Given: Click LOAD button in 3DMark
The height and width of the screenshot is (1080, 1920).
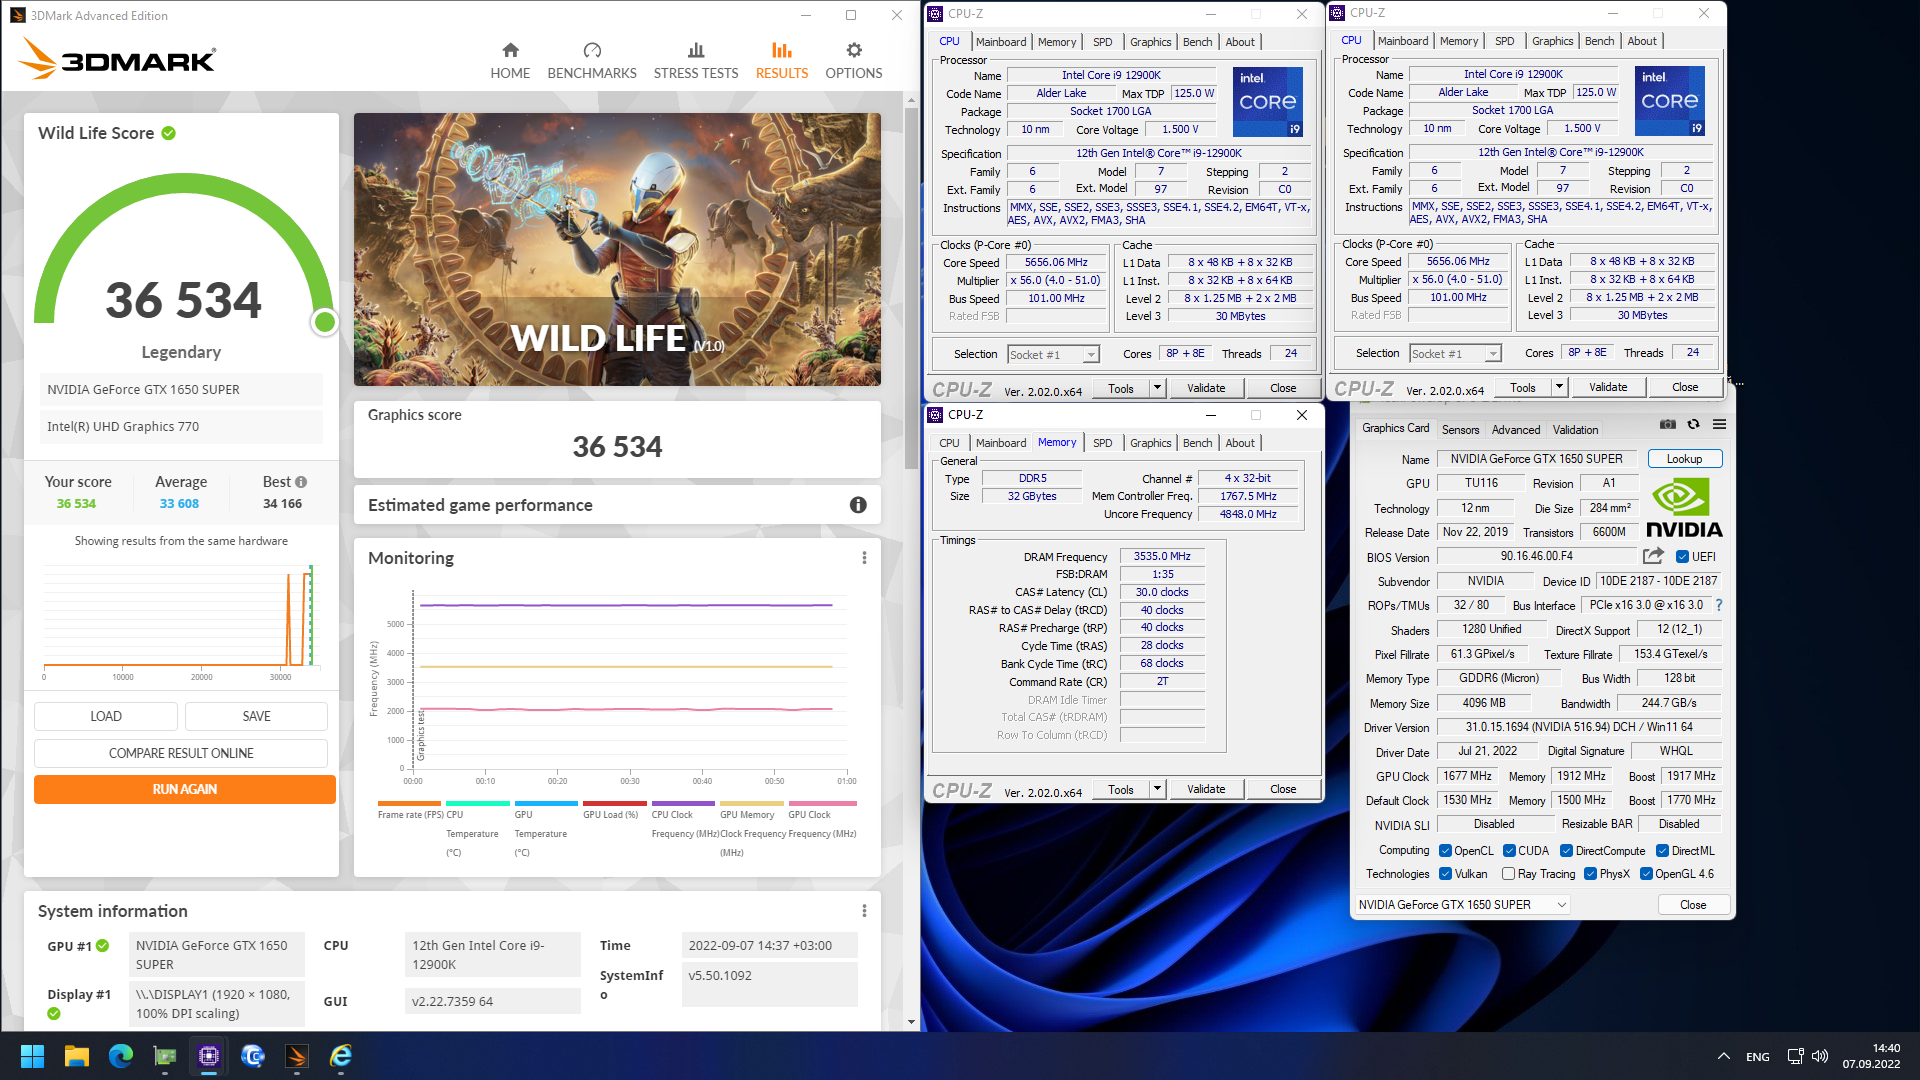Looking at the screenshot, I should point(106,716).
